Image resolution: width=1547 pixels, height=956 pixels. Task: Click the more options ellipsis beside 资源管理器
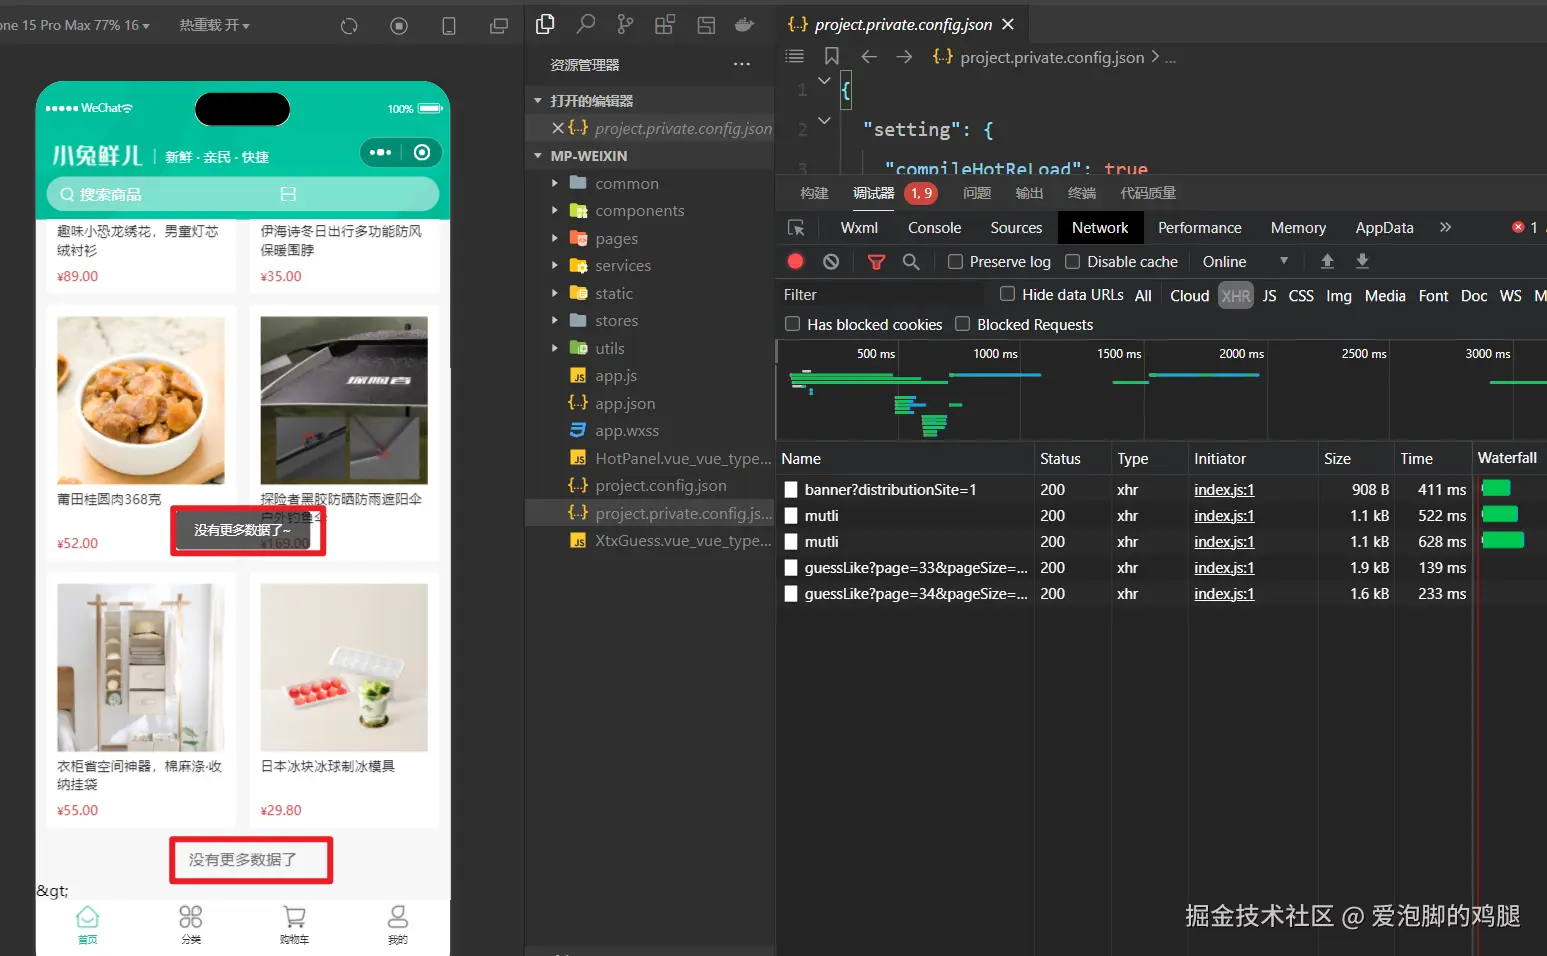click(x=741, y=64)
